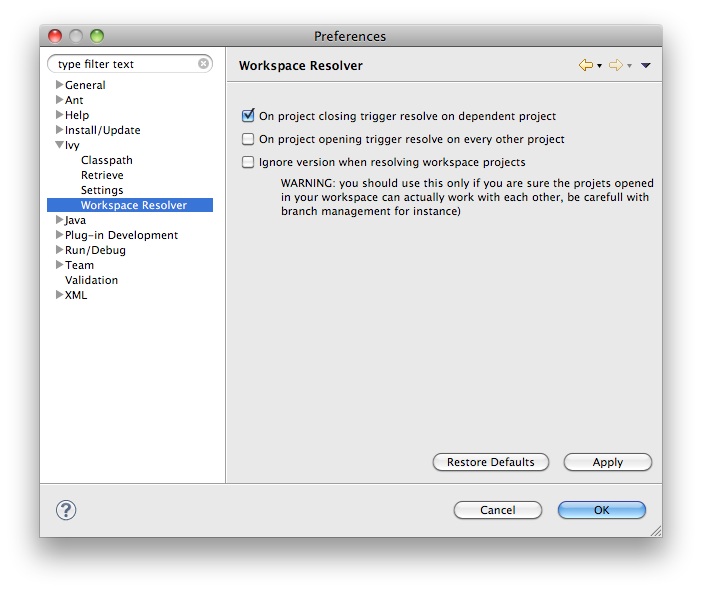702x592 pixels.
Task: Expand the Java preferences node
Action: 60,220
